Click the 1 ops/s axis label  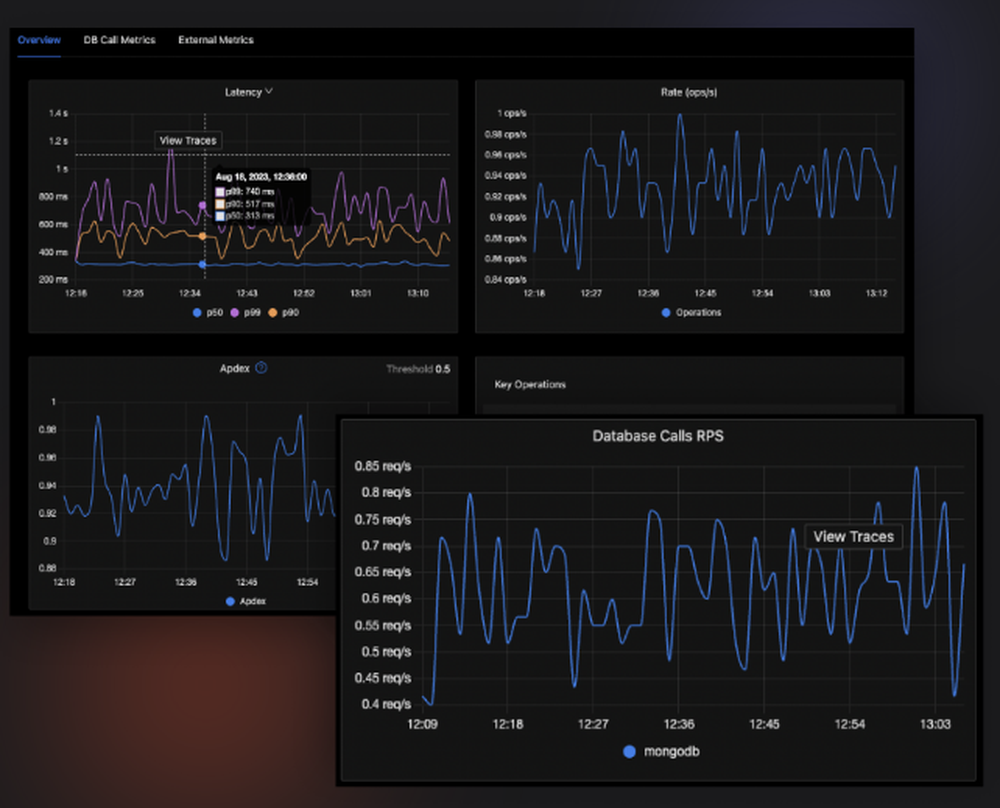(512, 114)
